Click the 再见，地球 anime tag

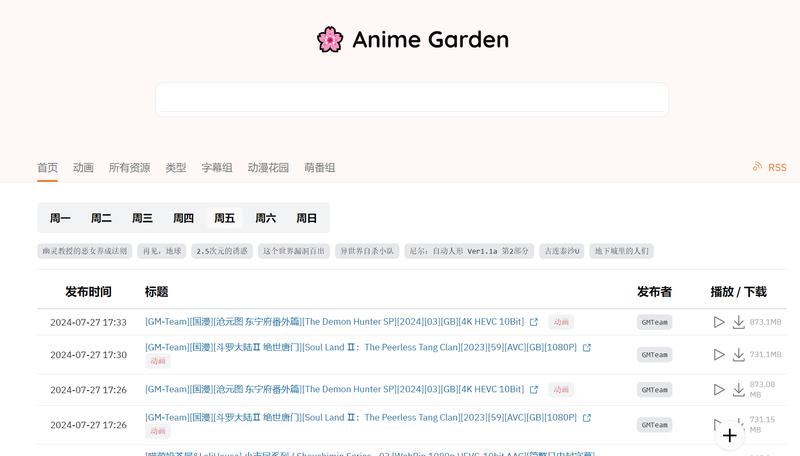[162, 251]
